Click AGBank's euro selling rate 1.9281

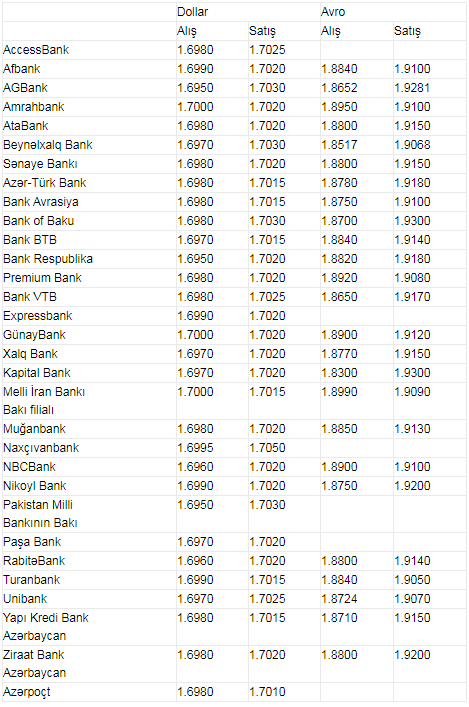pyautogui.click(x=412, y=87)
